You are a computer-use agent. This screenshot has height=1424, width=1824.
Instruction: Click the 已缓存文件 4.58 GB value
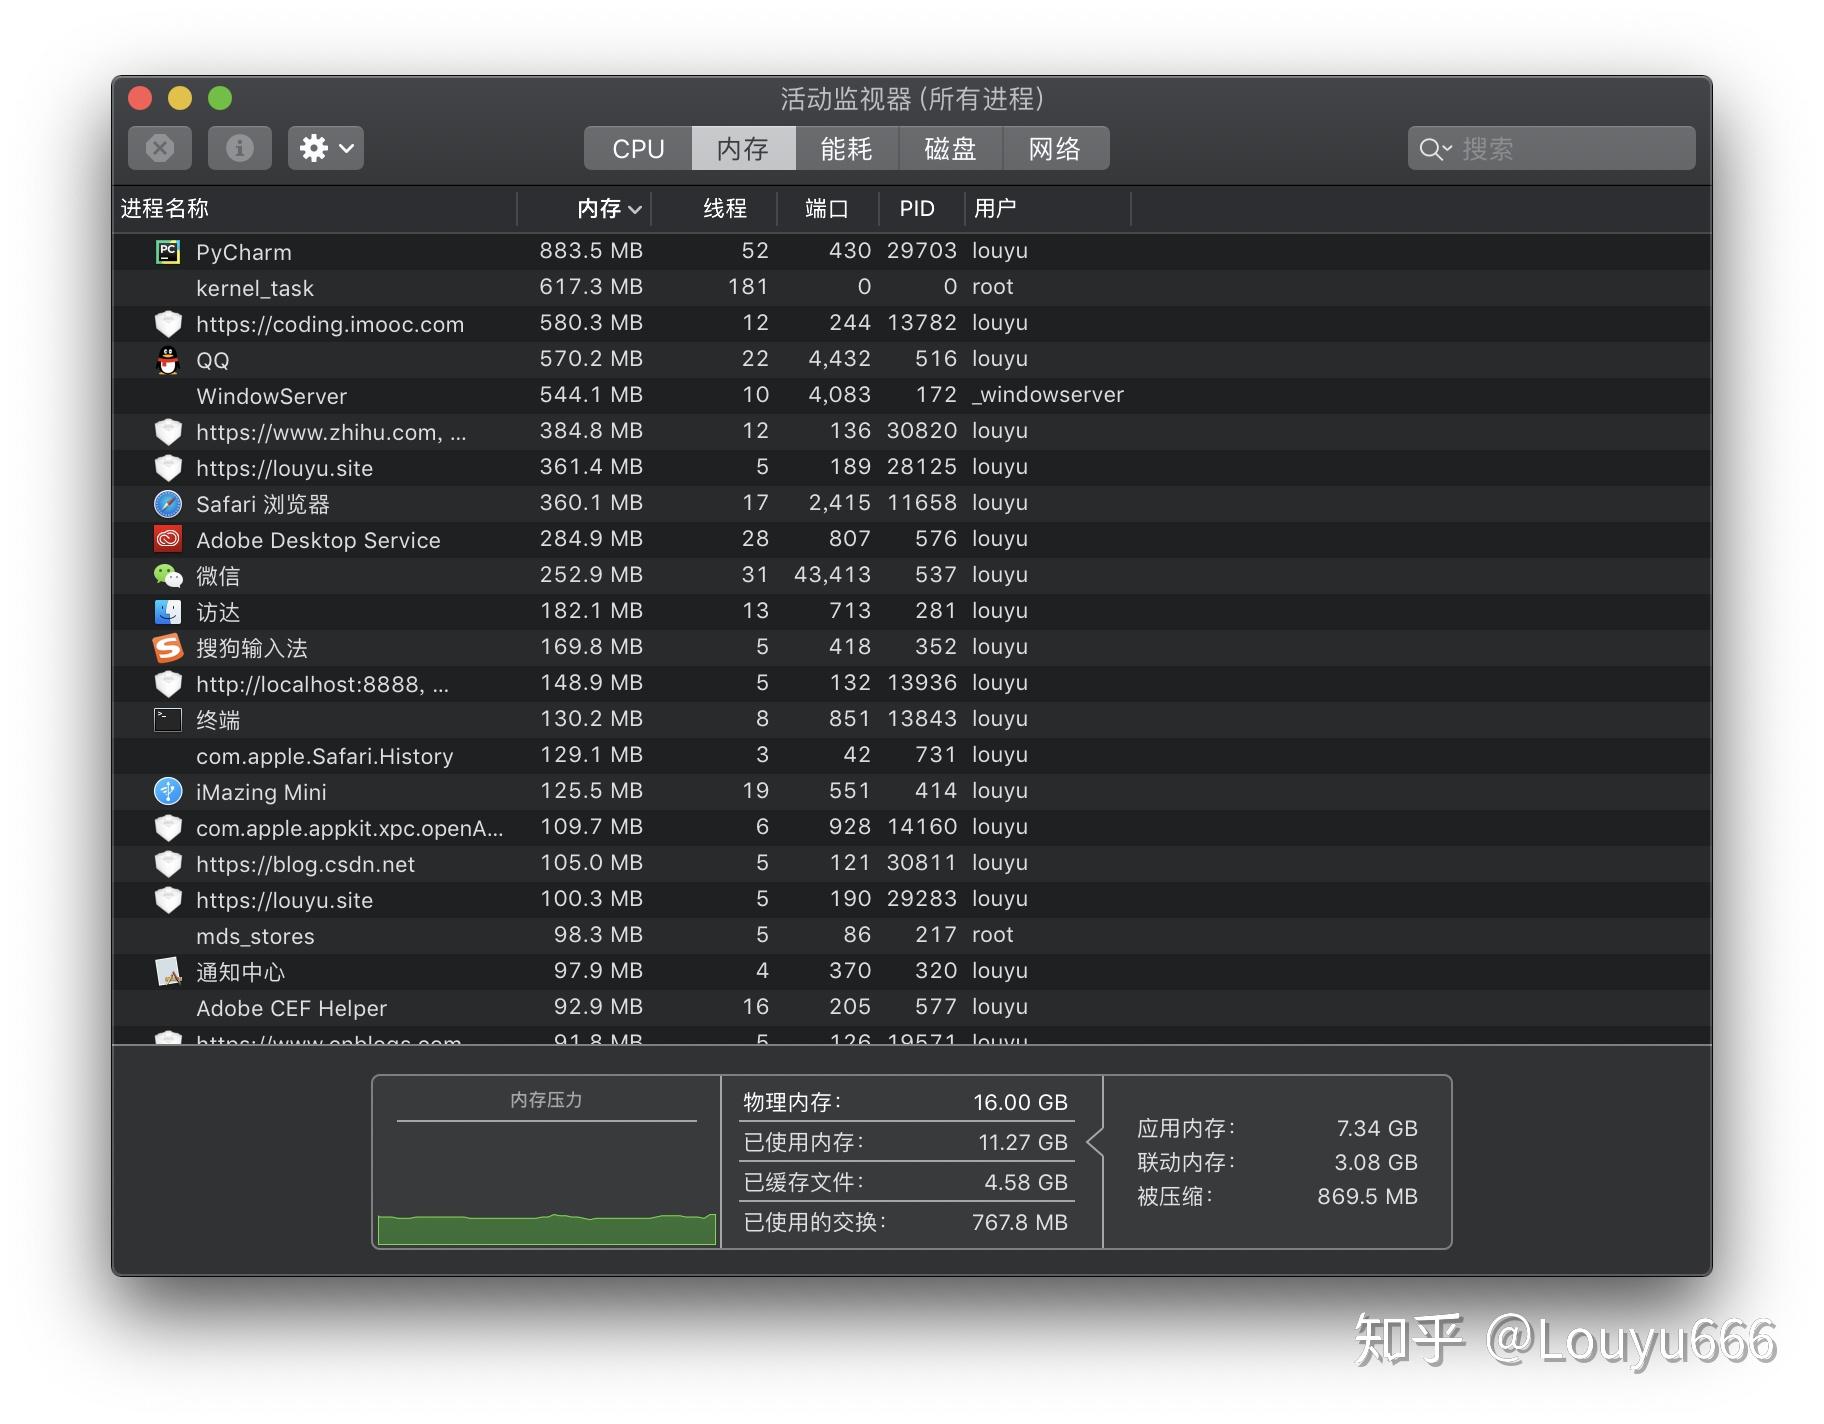1026,1182
